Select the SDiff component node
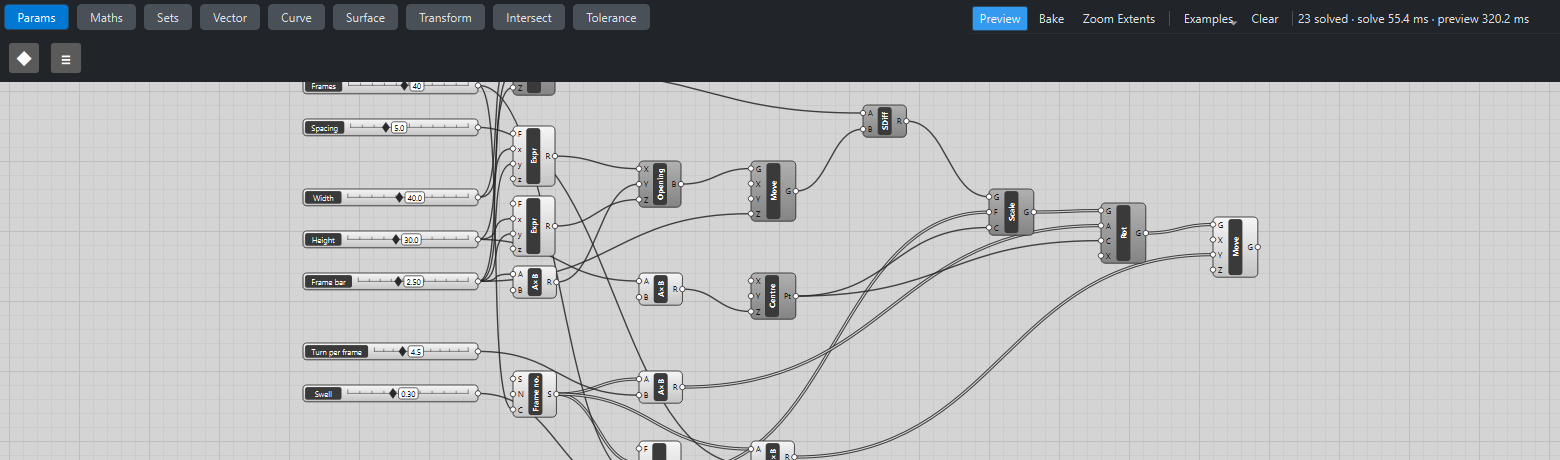1560x460 pixels. (884, 121)
